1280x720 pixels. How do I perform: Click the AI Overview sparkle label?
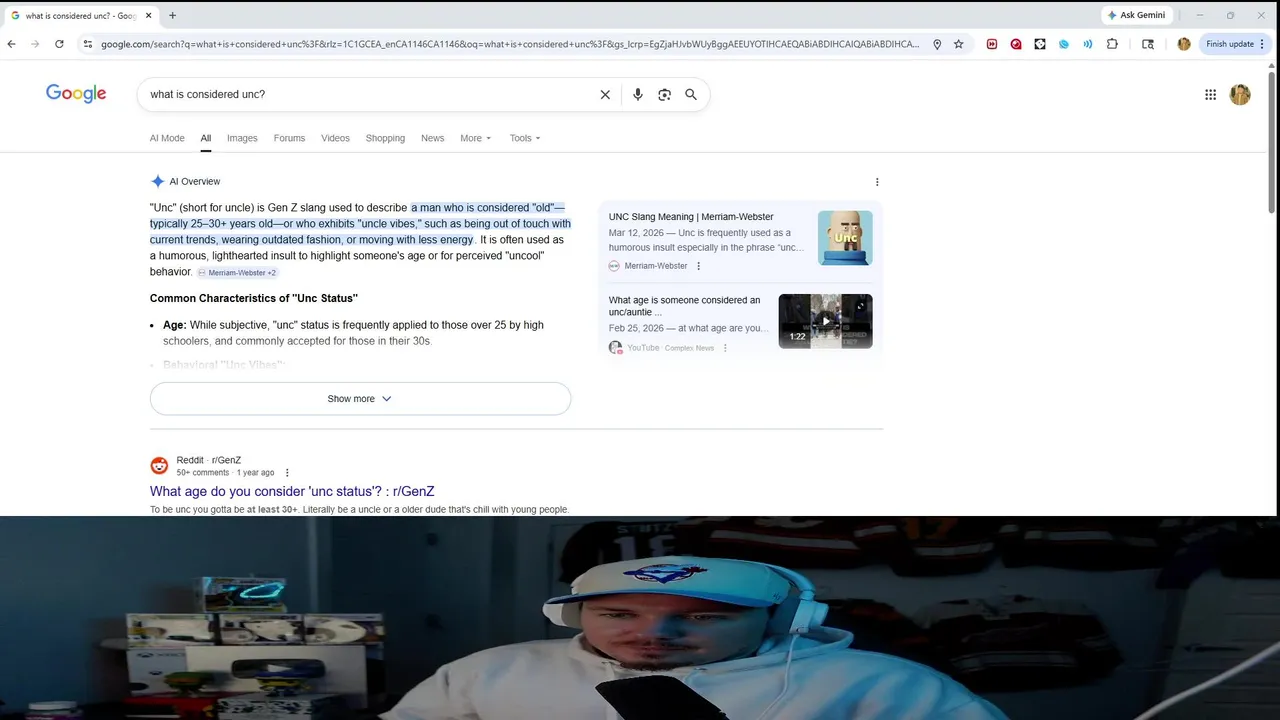(x=185, y=182)
